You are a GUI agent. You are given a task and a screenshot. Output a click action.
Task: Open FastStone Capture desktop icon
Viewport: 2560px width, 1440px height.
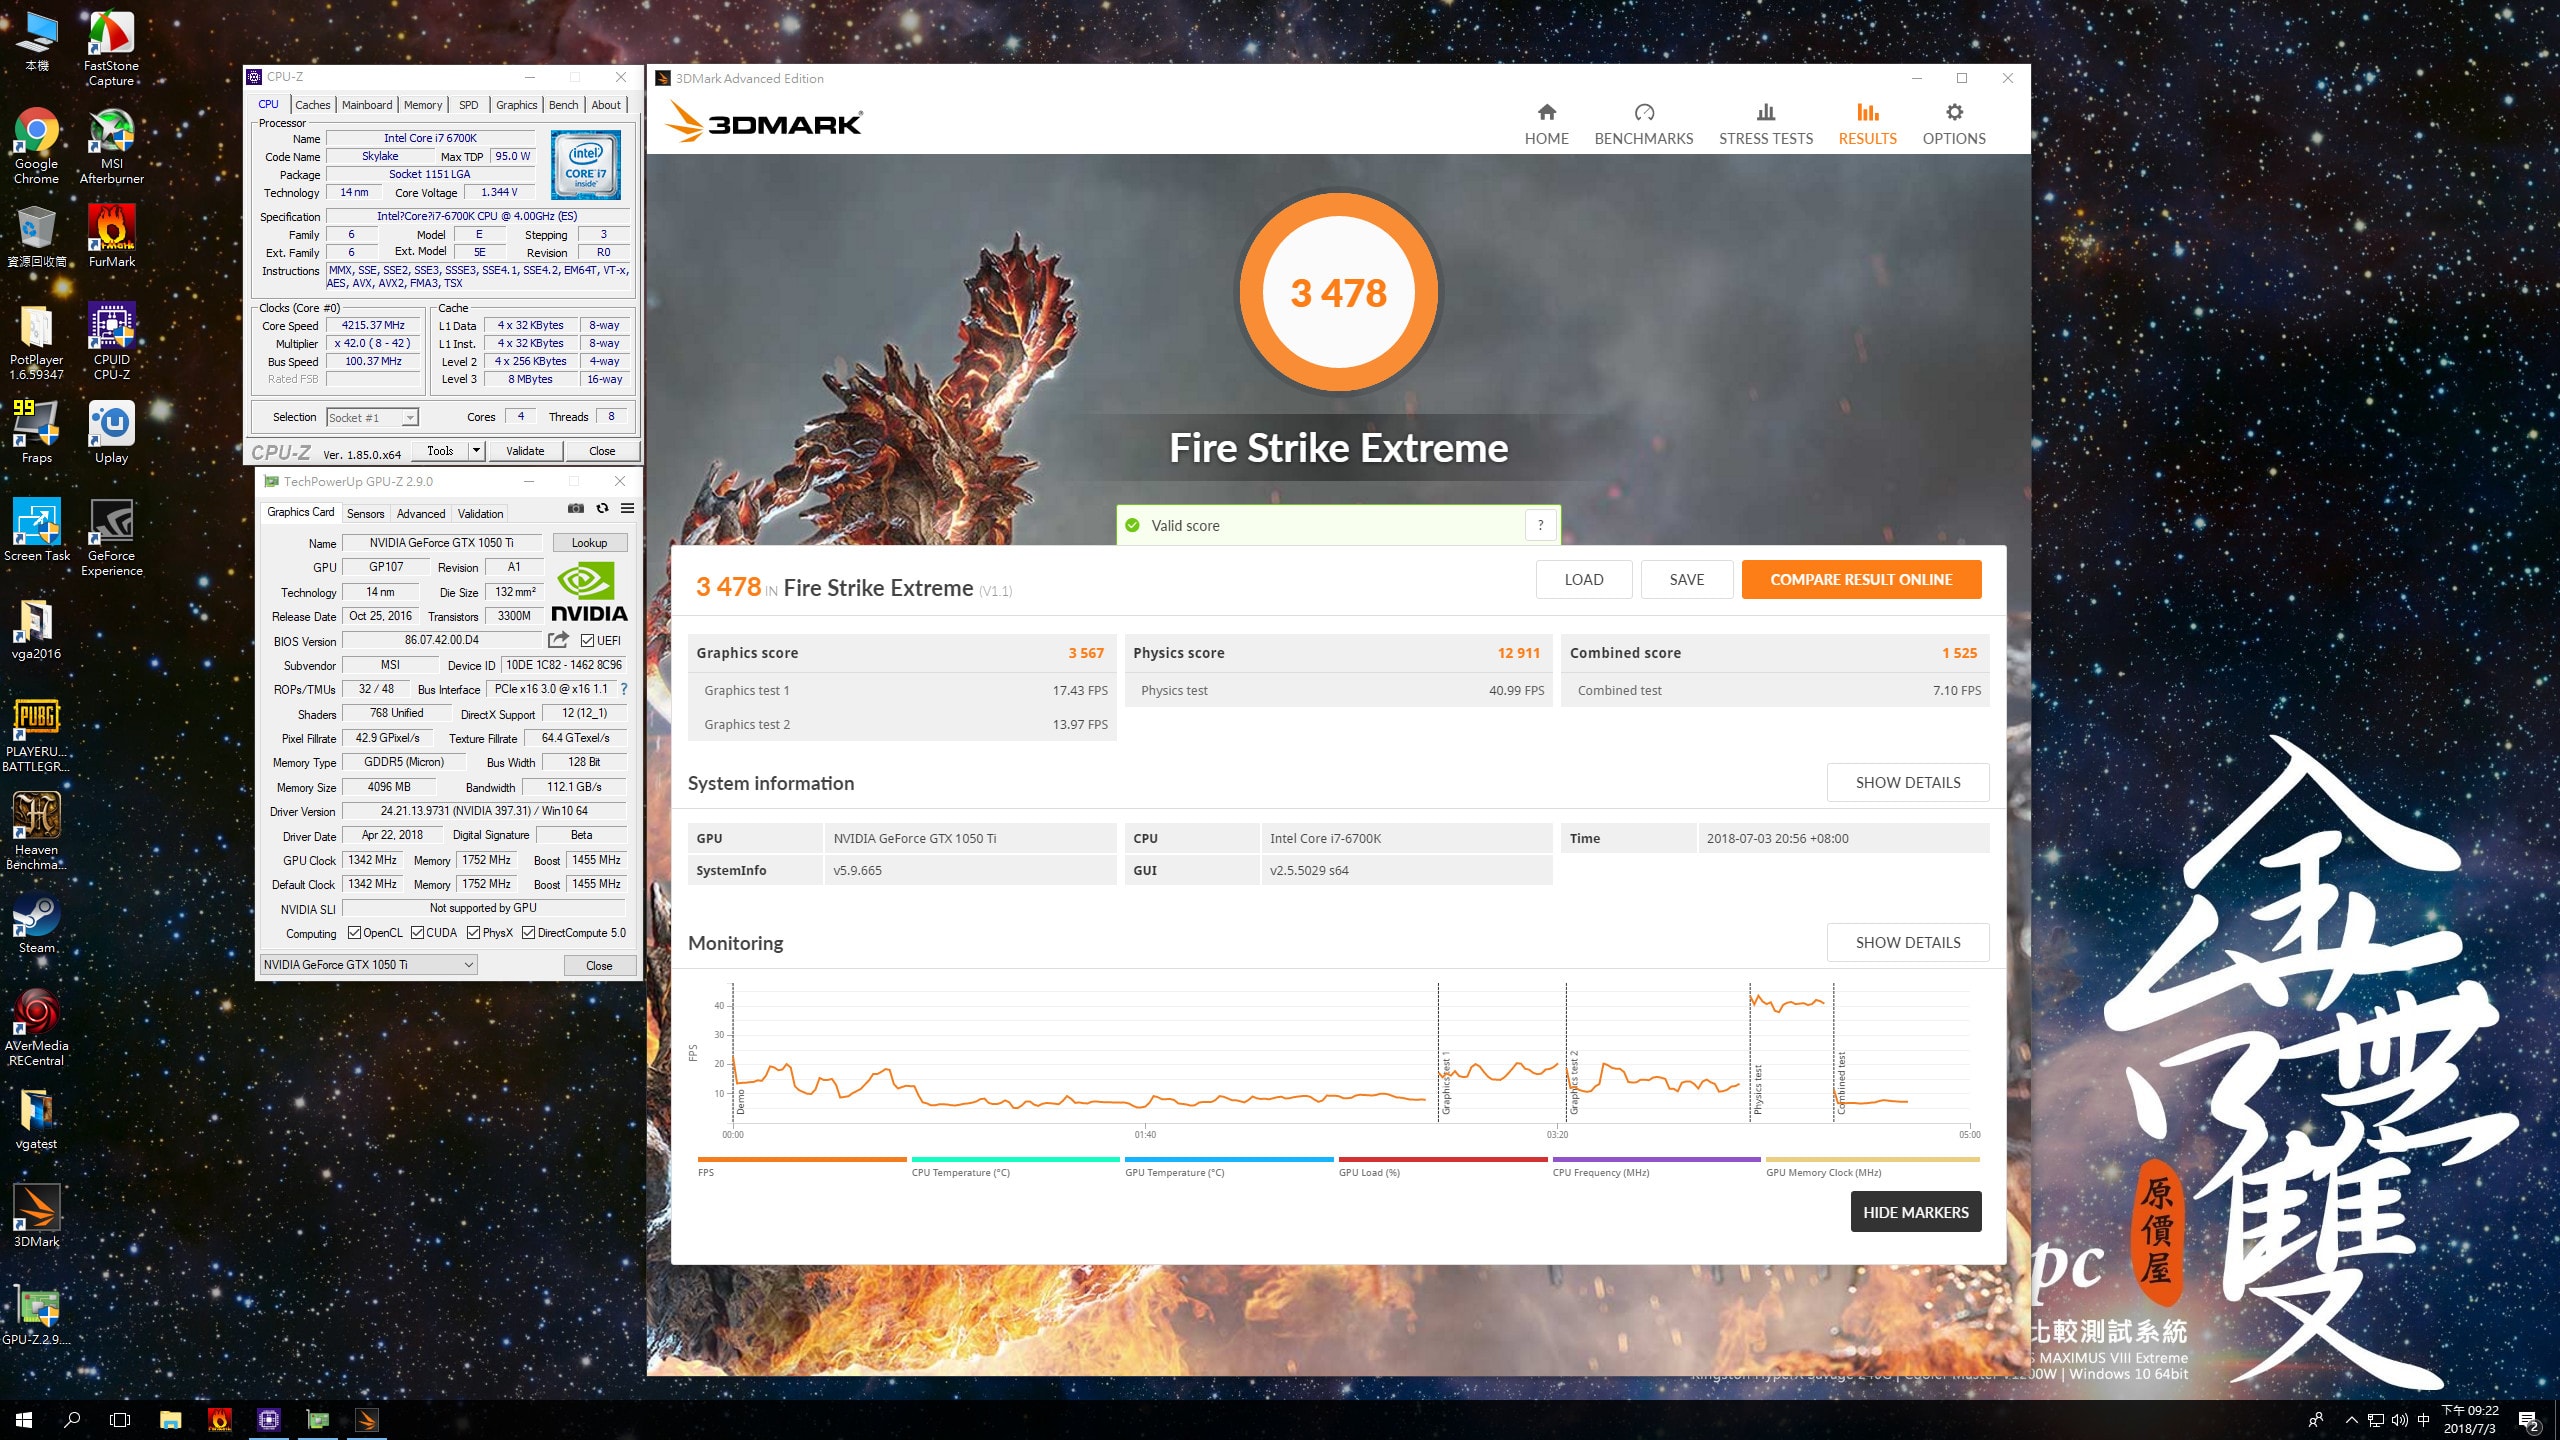click(111, 48)
